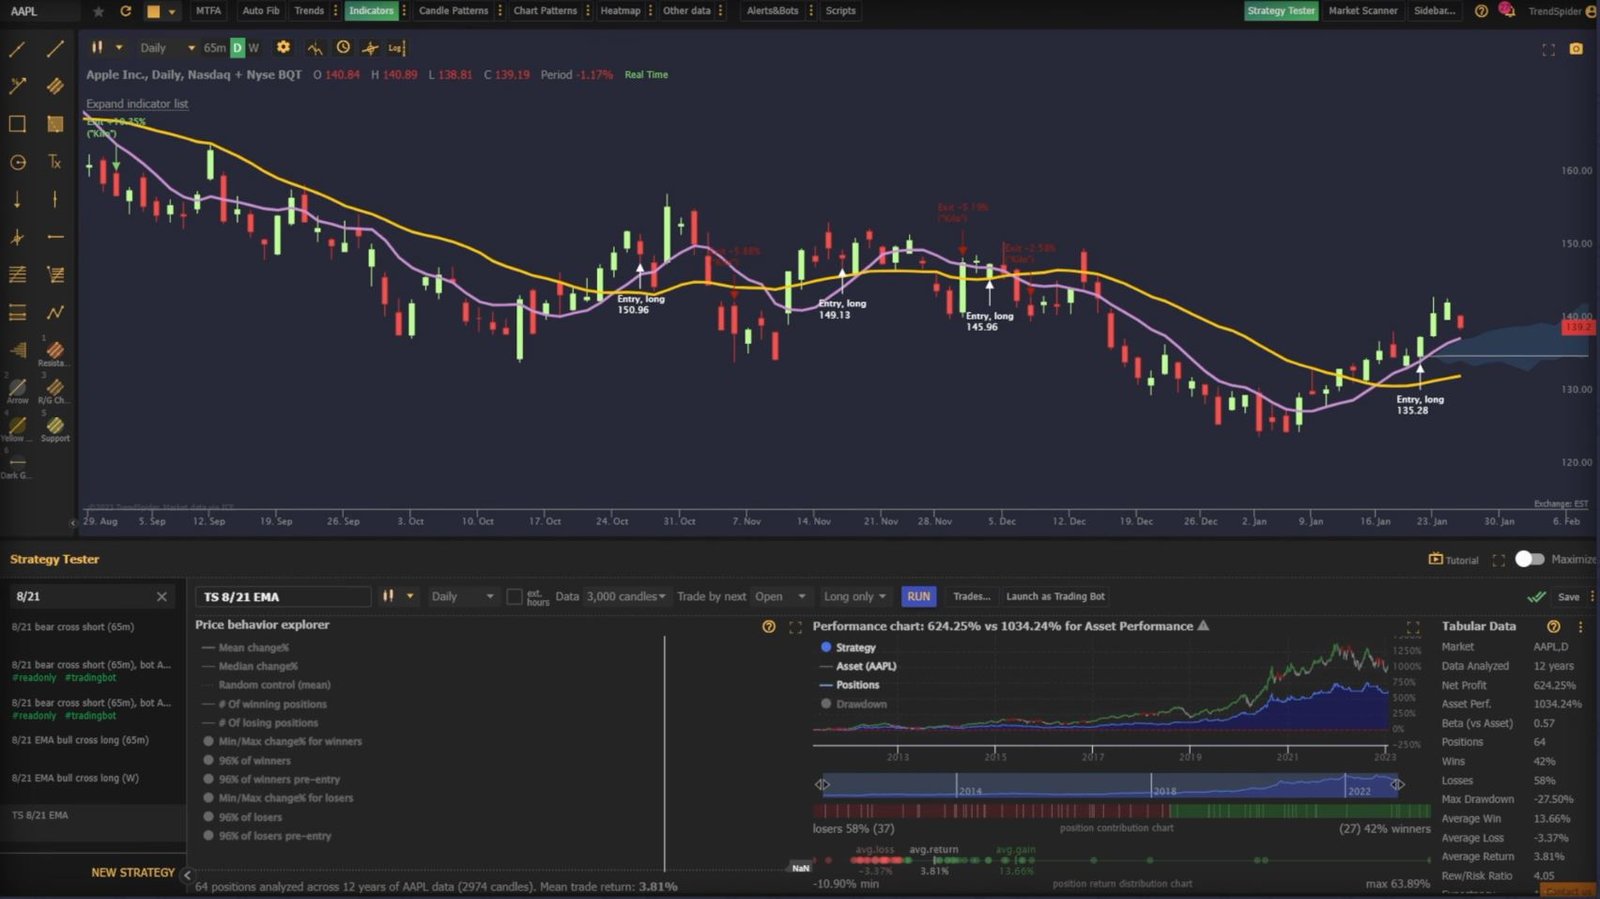This screenshot has width=1600, height=899.
Task: Open the Strategy Tester Daily timeframe dropdown
Action: 462,597
